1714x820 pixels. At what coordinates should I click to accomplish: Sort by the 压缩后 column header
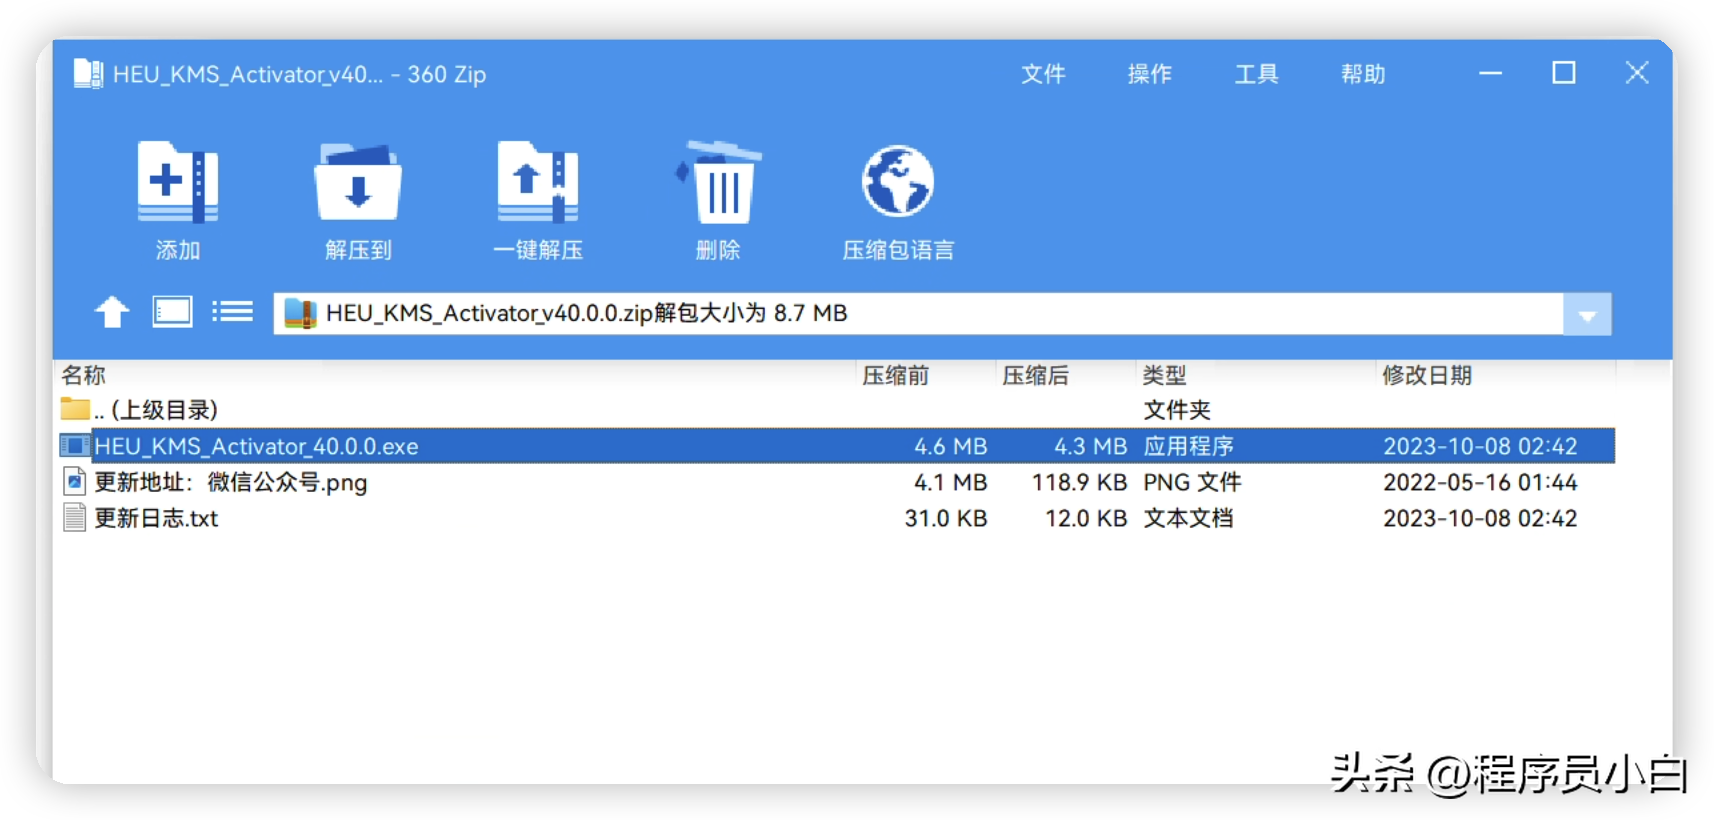click(x=1036, y=375)
